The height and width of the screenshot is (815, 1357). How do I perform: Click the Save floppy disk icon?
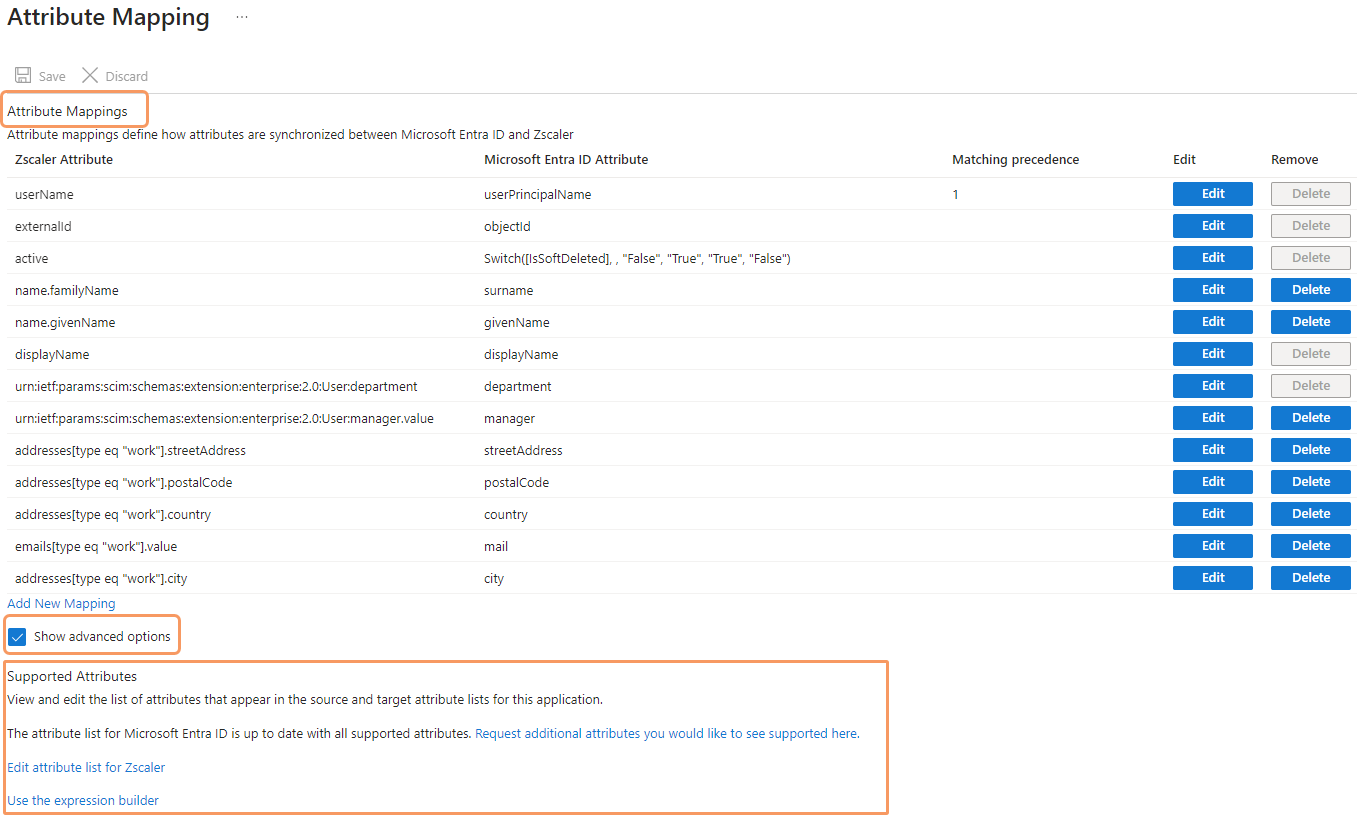pyautogui.click(x=22, y=75)
